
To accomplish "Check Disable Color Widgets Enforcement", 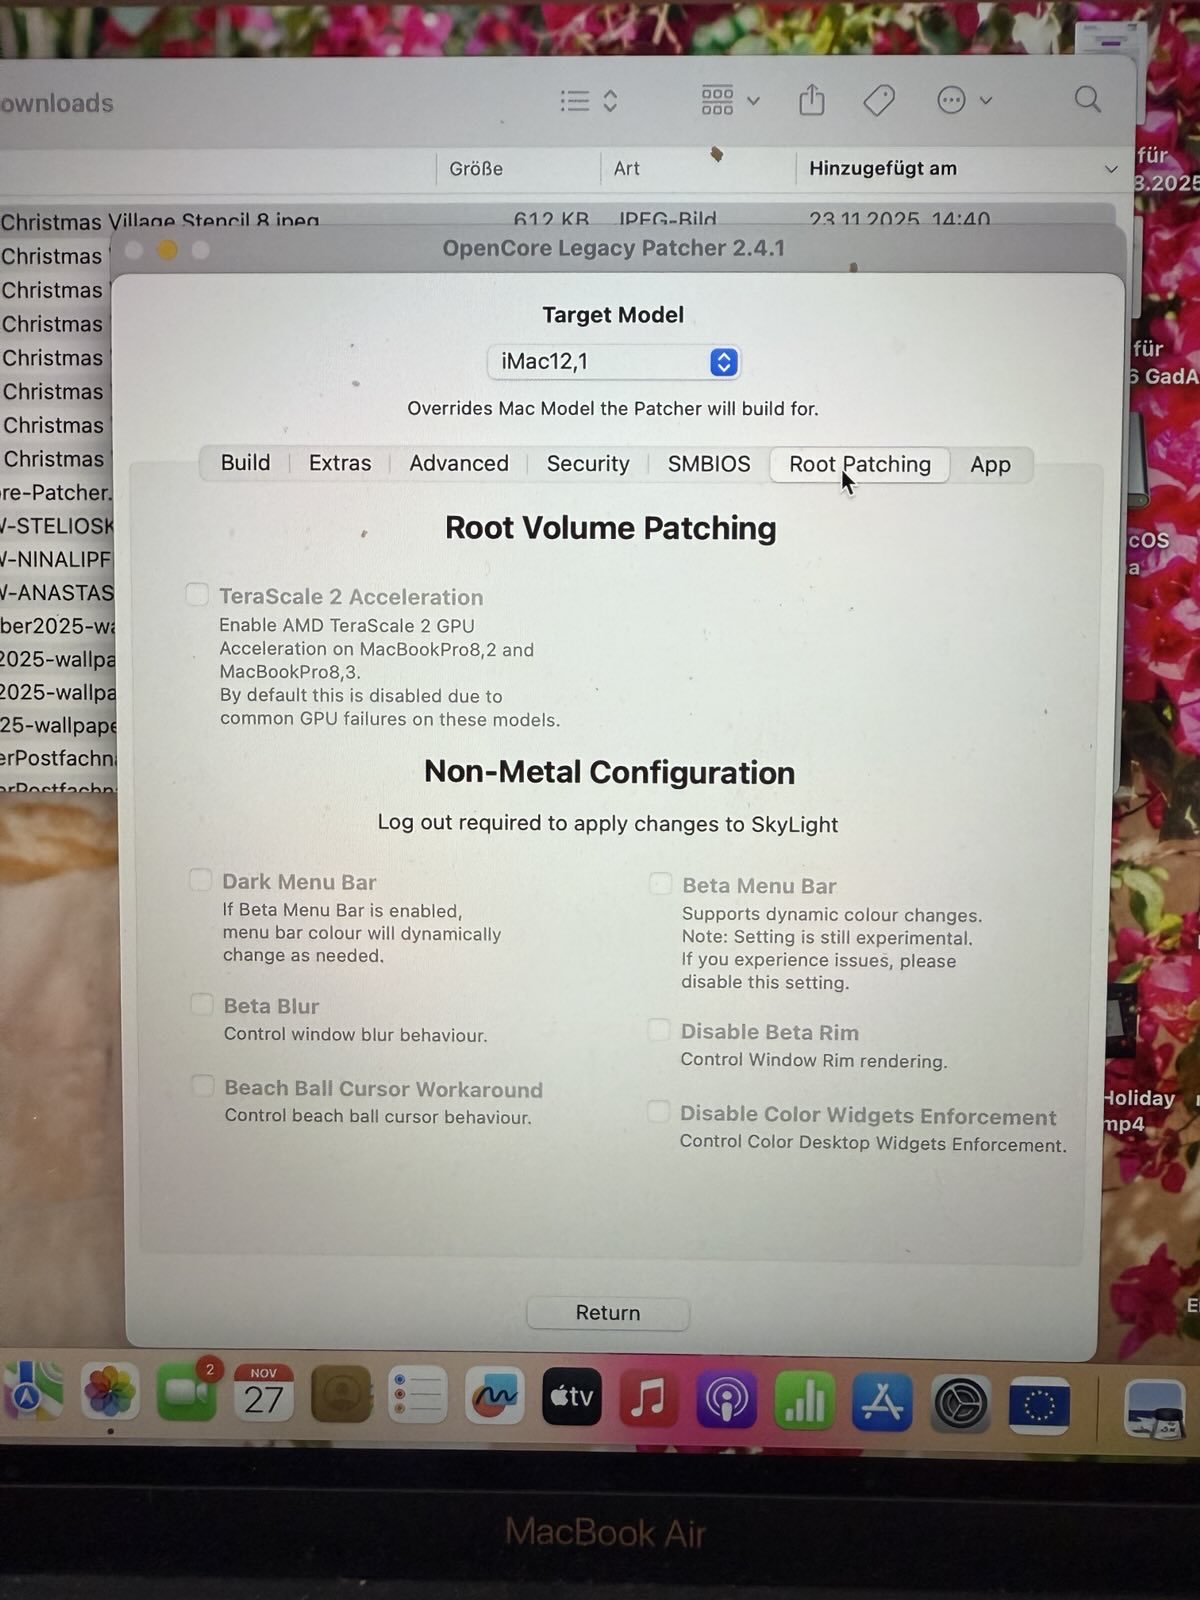I will (658, 1111).
